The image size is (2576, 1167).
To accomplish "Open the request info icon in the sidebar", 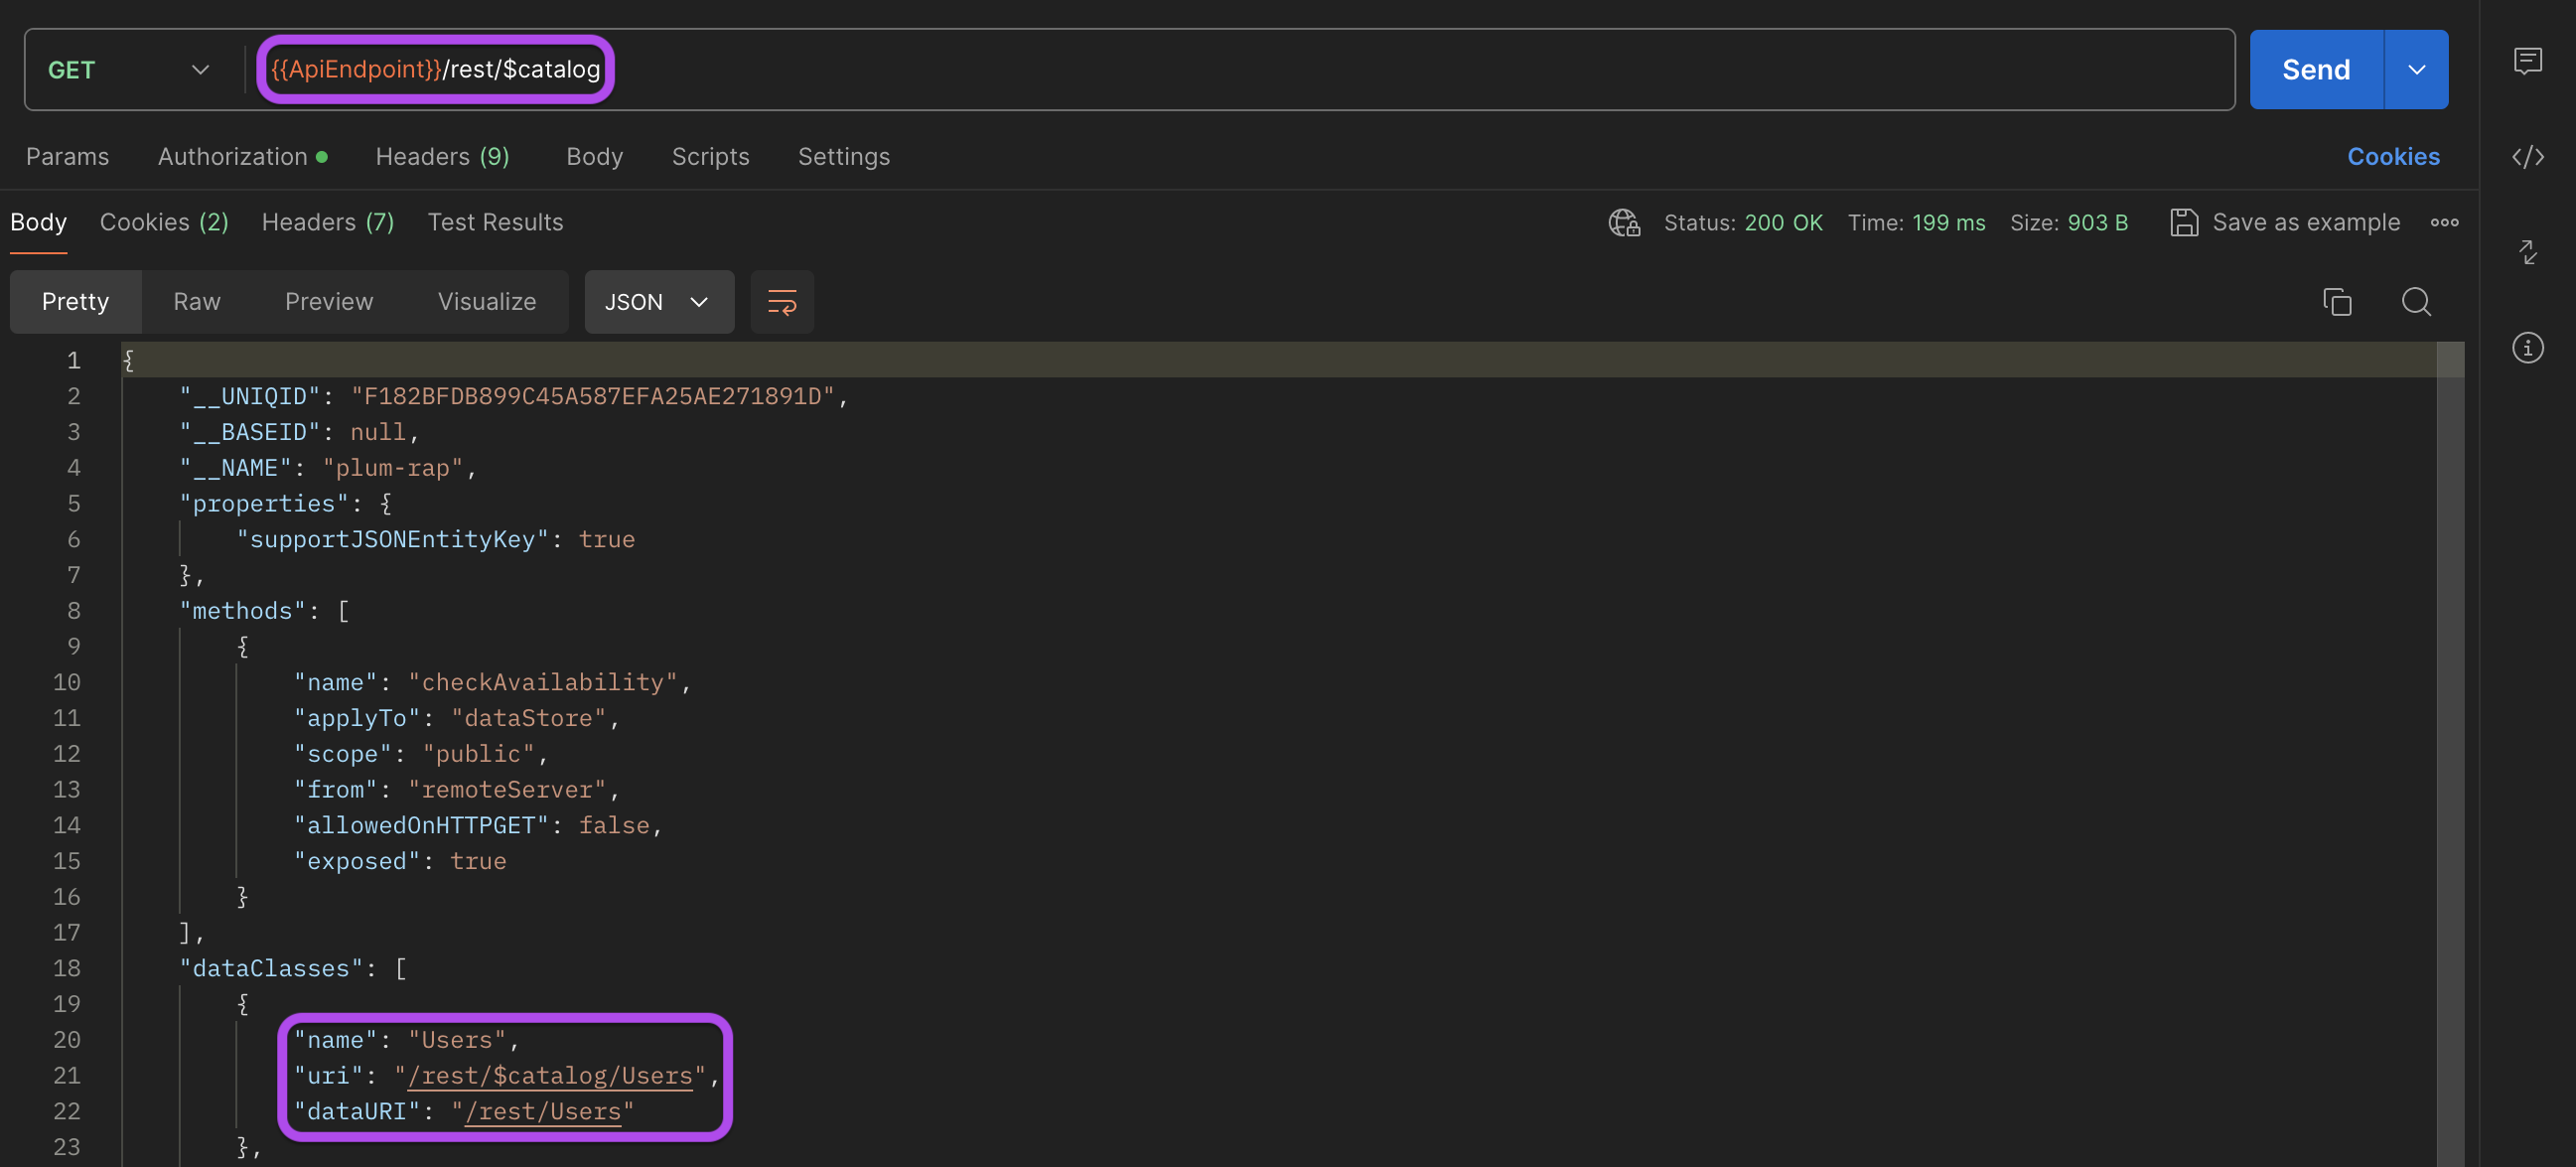I will 2527,348.
